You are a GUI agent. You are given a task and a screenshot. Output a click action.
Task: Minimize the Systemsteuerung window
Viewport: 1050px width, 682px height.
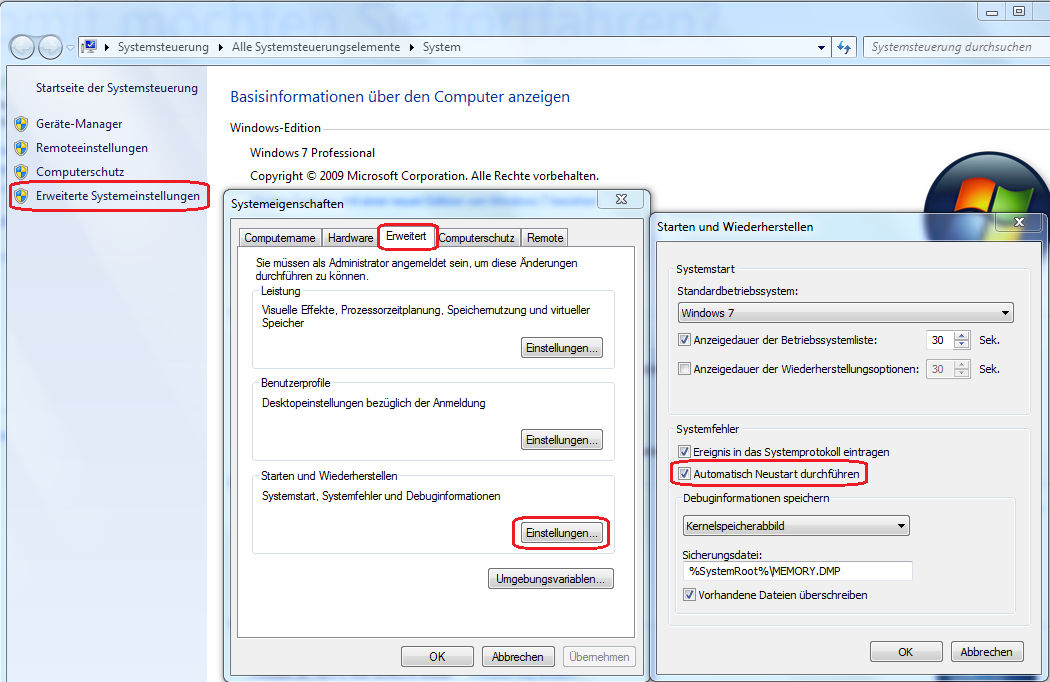click(992, 11)
